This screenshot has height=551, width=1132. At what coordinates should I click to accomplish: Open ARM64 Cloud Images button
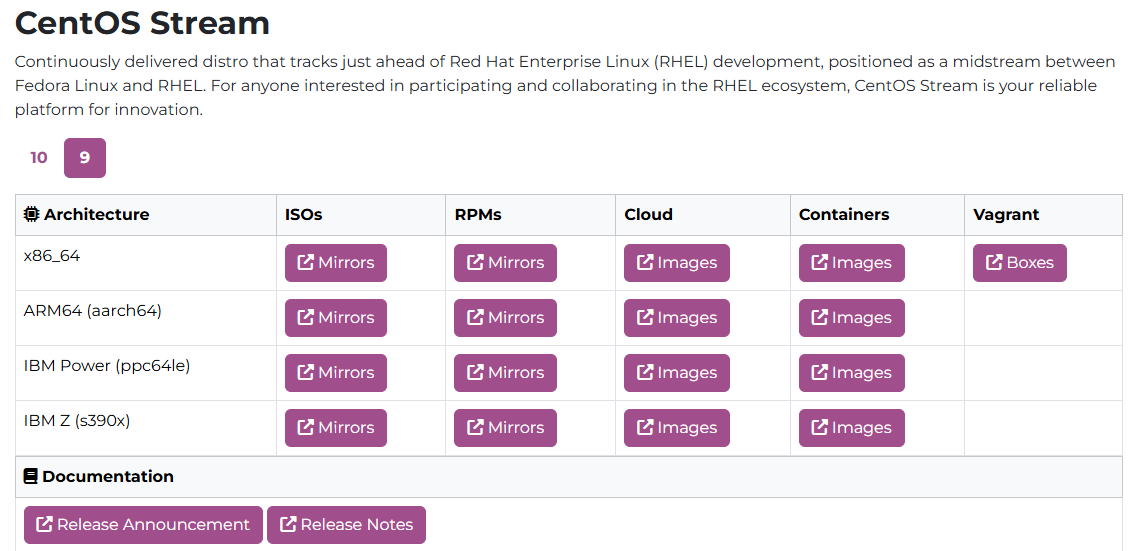[677, 318]
